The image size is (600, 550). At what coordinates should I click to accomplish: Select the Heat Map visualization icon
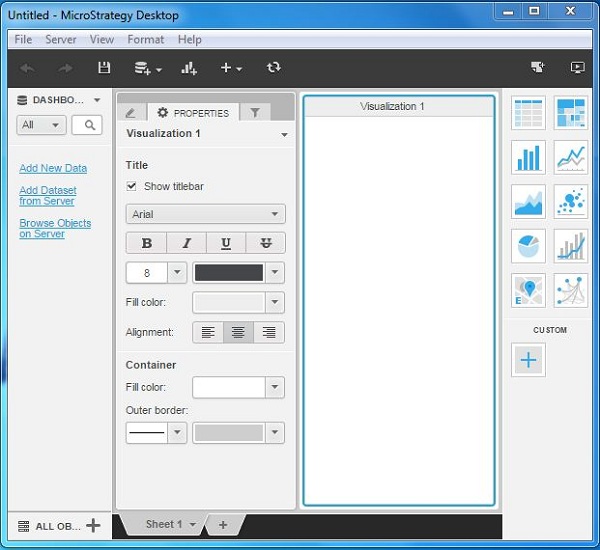click(570, 113)
